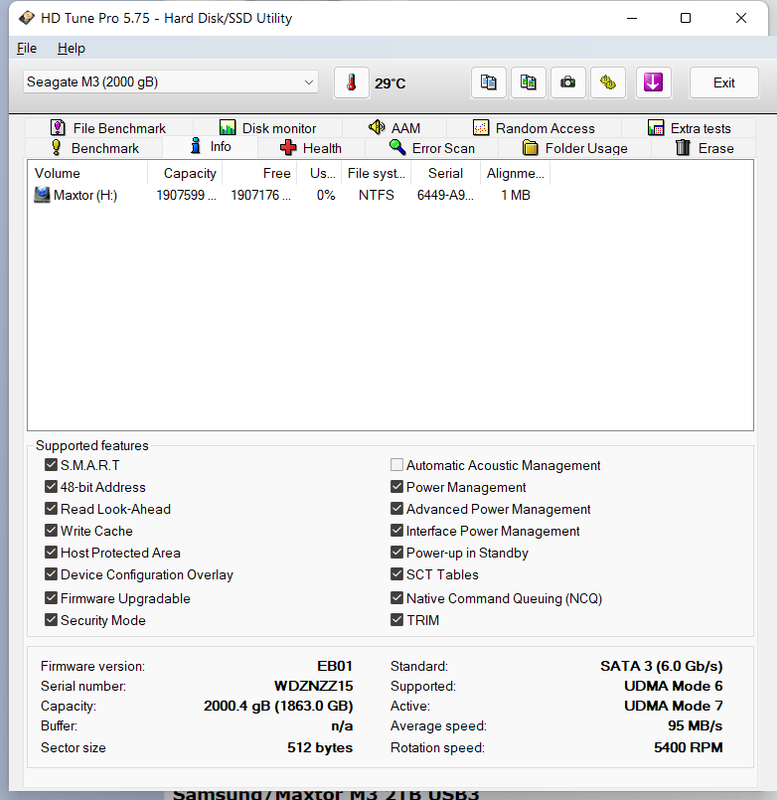777x800 pixels.
Task: Toggle the Security Mode checkbox
Action: [x=51, y=620]
